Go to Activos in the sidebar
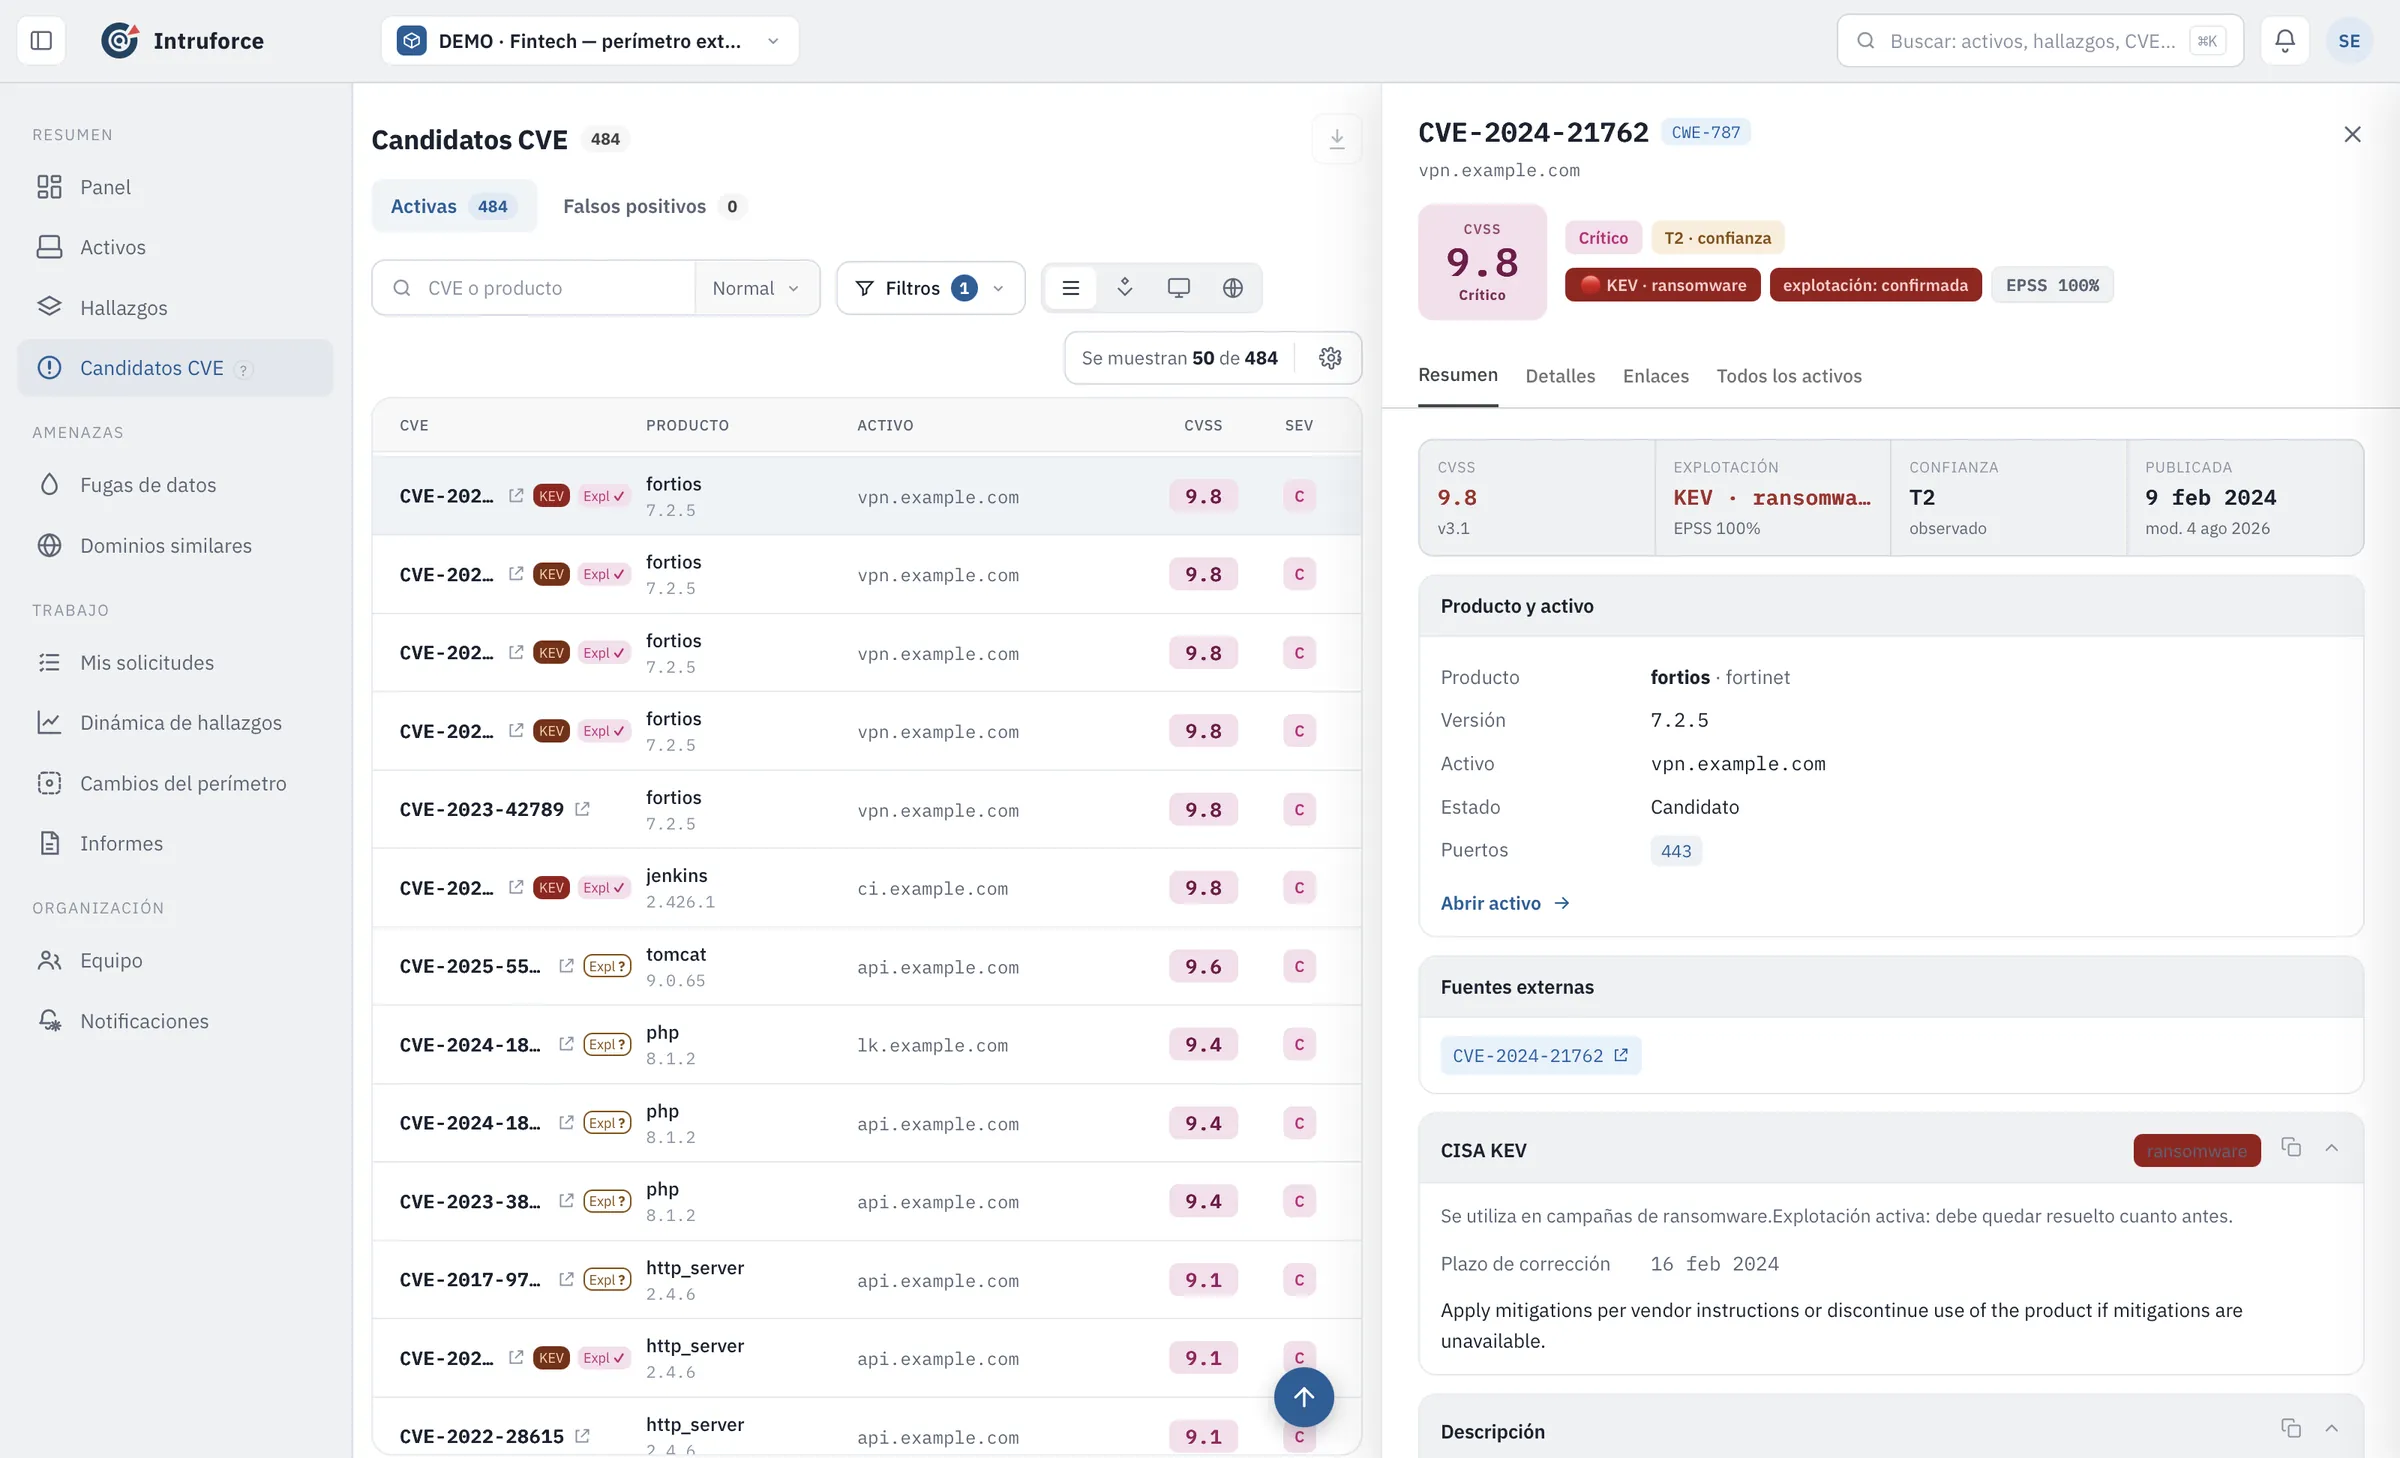 coord(175,247)
